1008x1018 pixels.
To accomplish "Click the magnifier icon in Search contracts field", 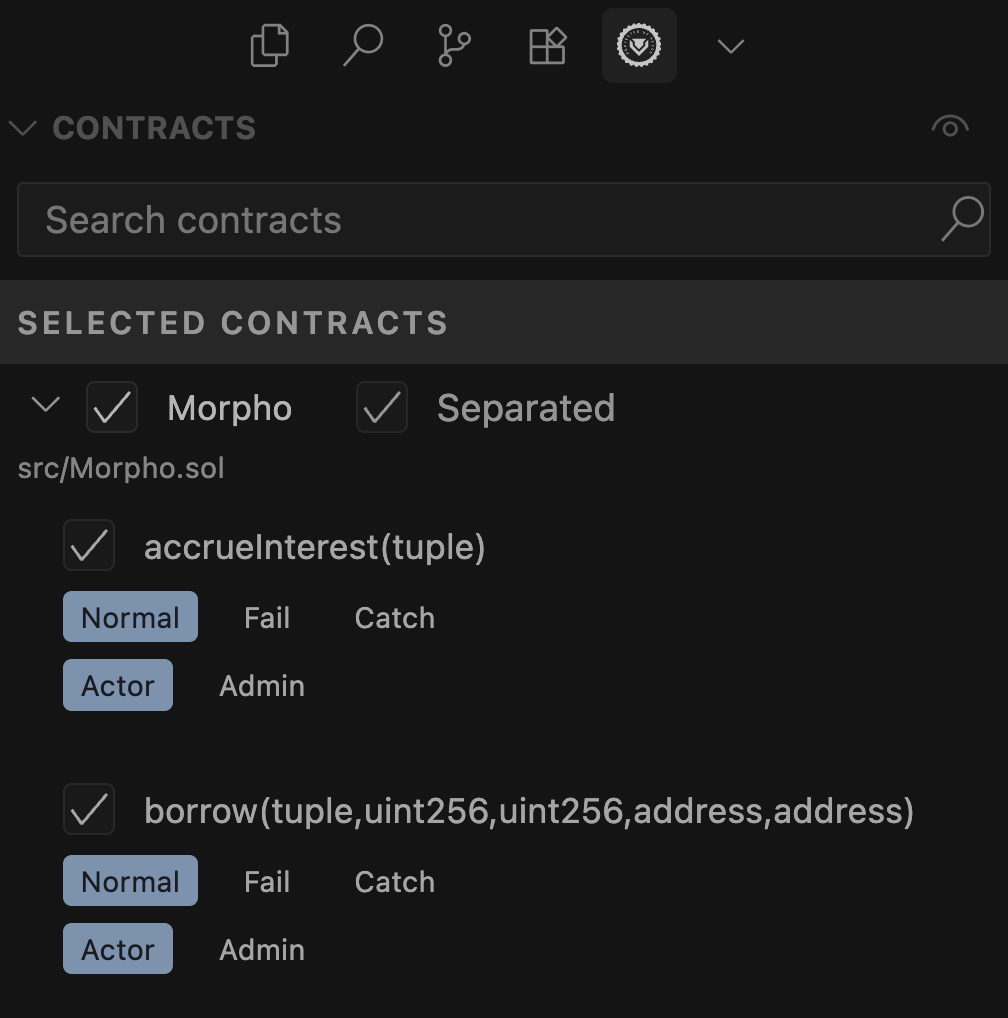I will [963, 219].
